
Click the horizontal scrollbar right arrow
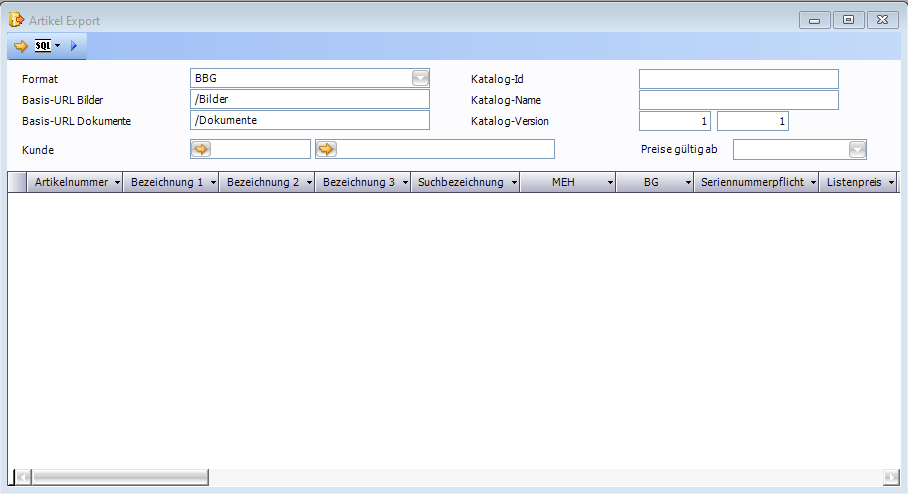pos(891,477)
